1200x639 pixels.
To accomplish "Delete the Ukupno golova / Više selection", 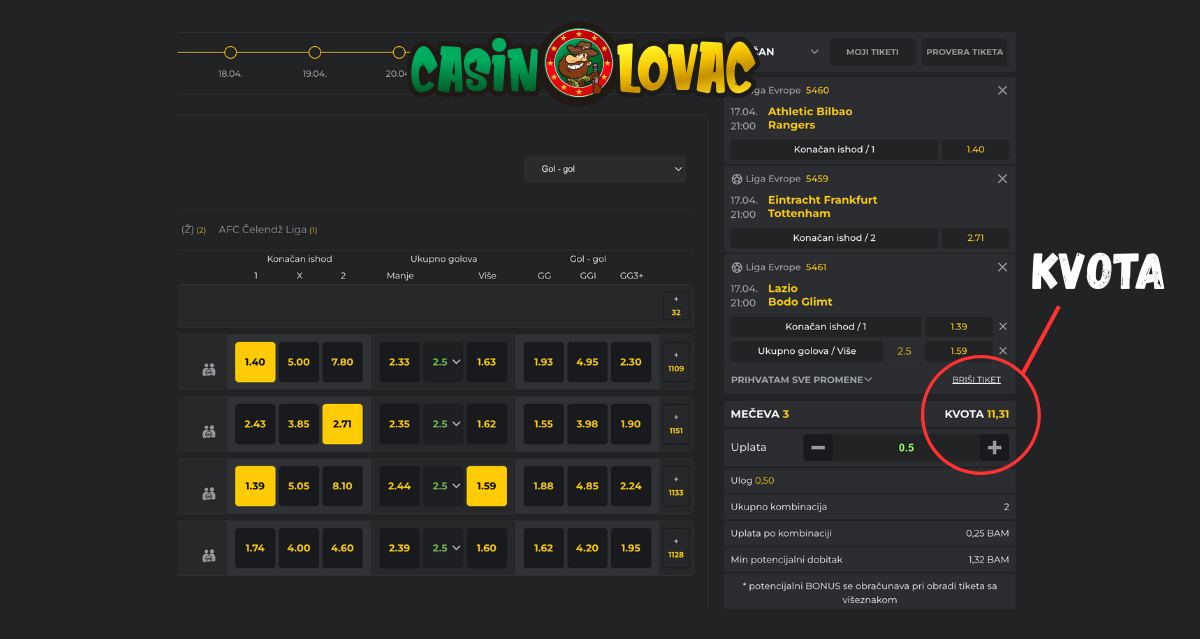I will (x=1003, y=351).
